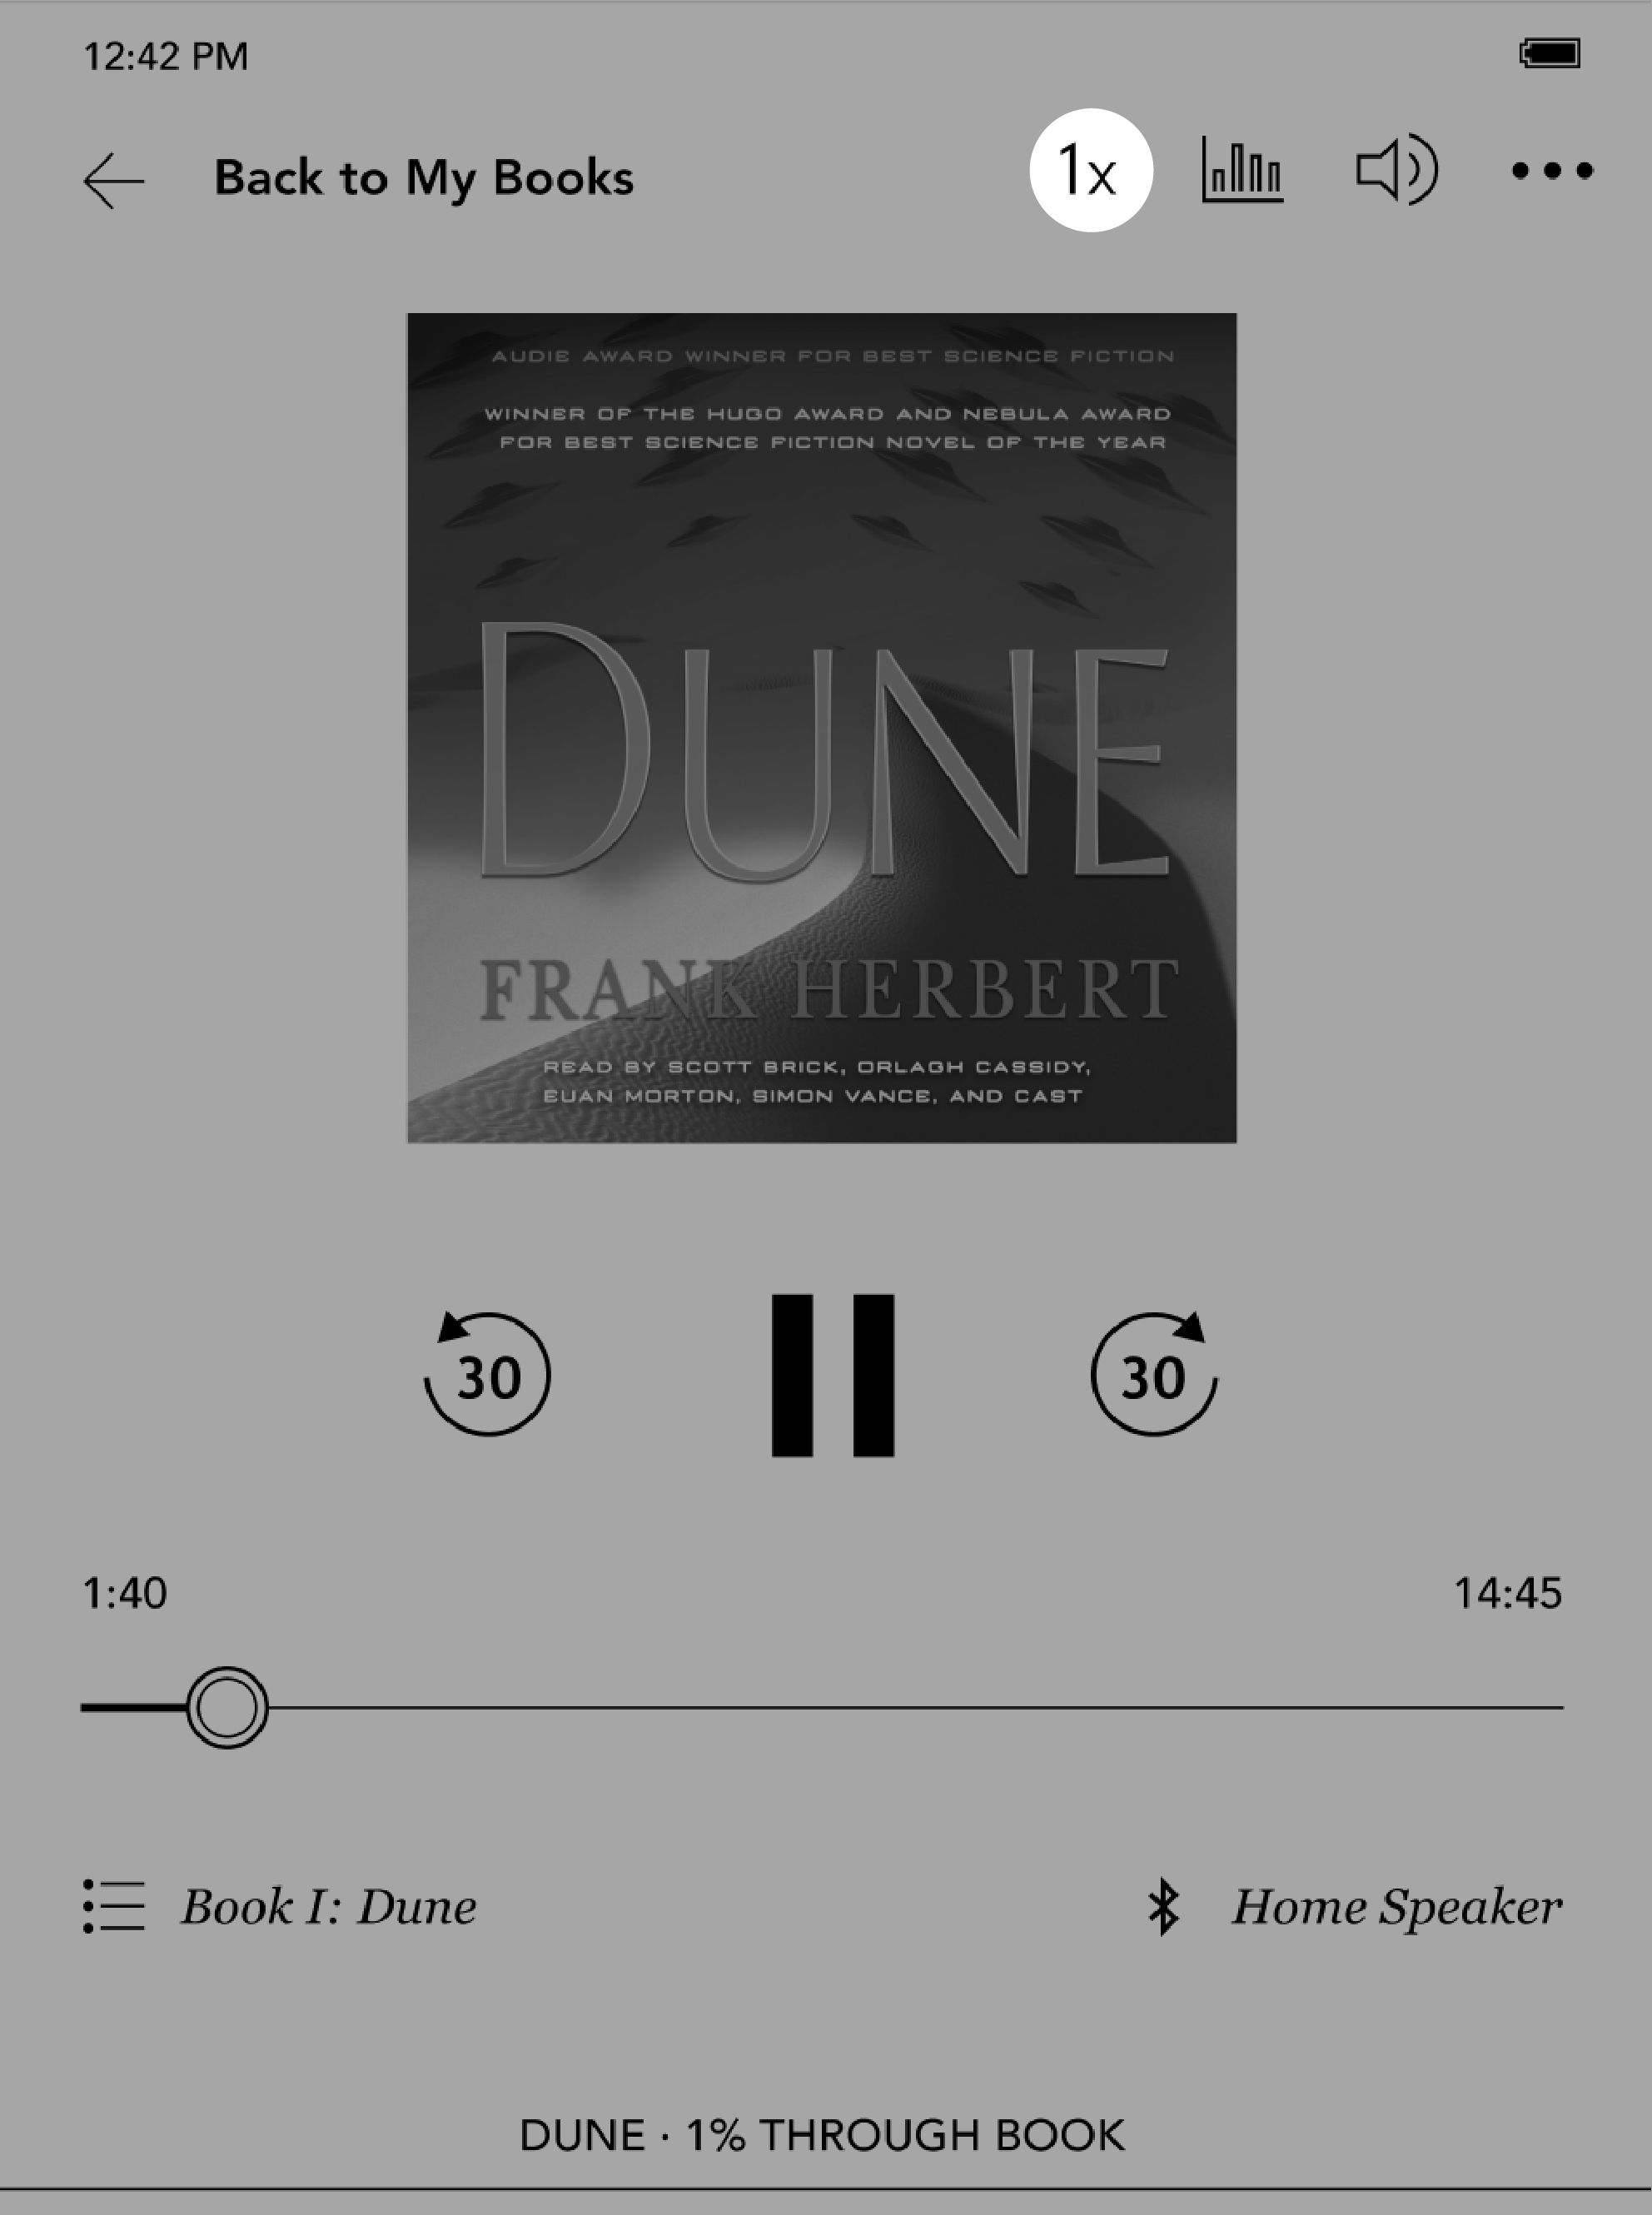Open the audio stats/equalizer icon
This screenshot has width=1652, height=2215.
[1242, 172]
